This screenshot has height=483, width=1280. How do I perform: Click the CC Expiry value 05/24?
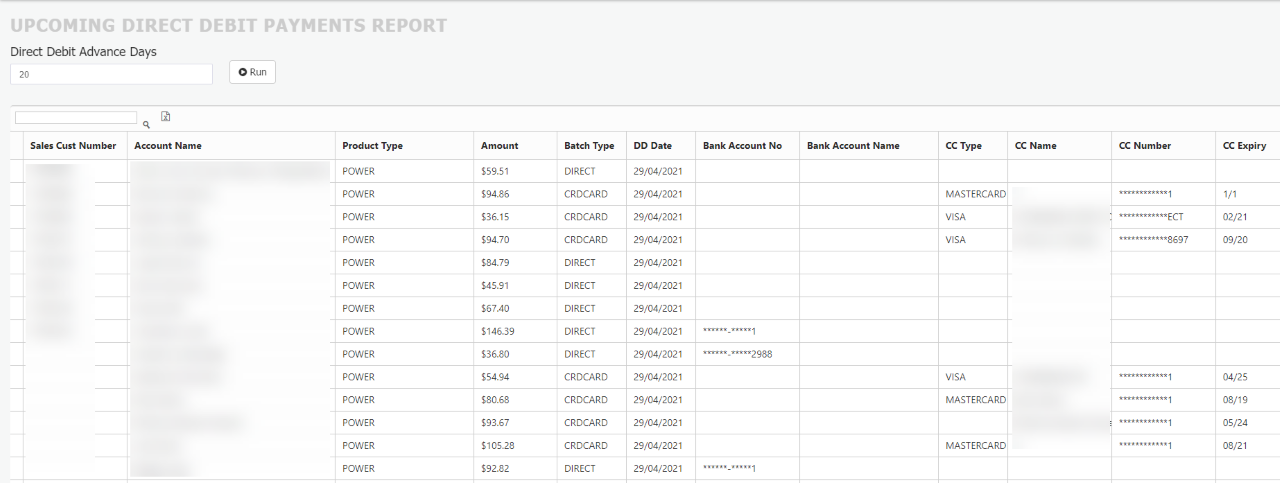[x=1234, y=423]
